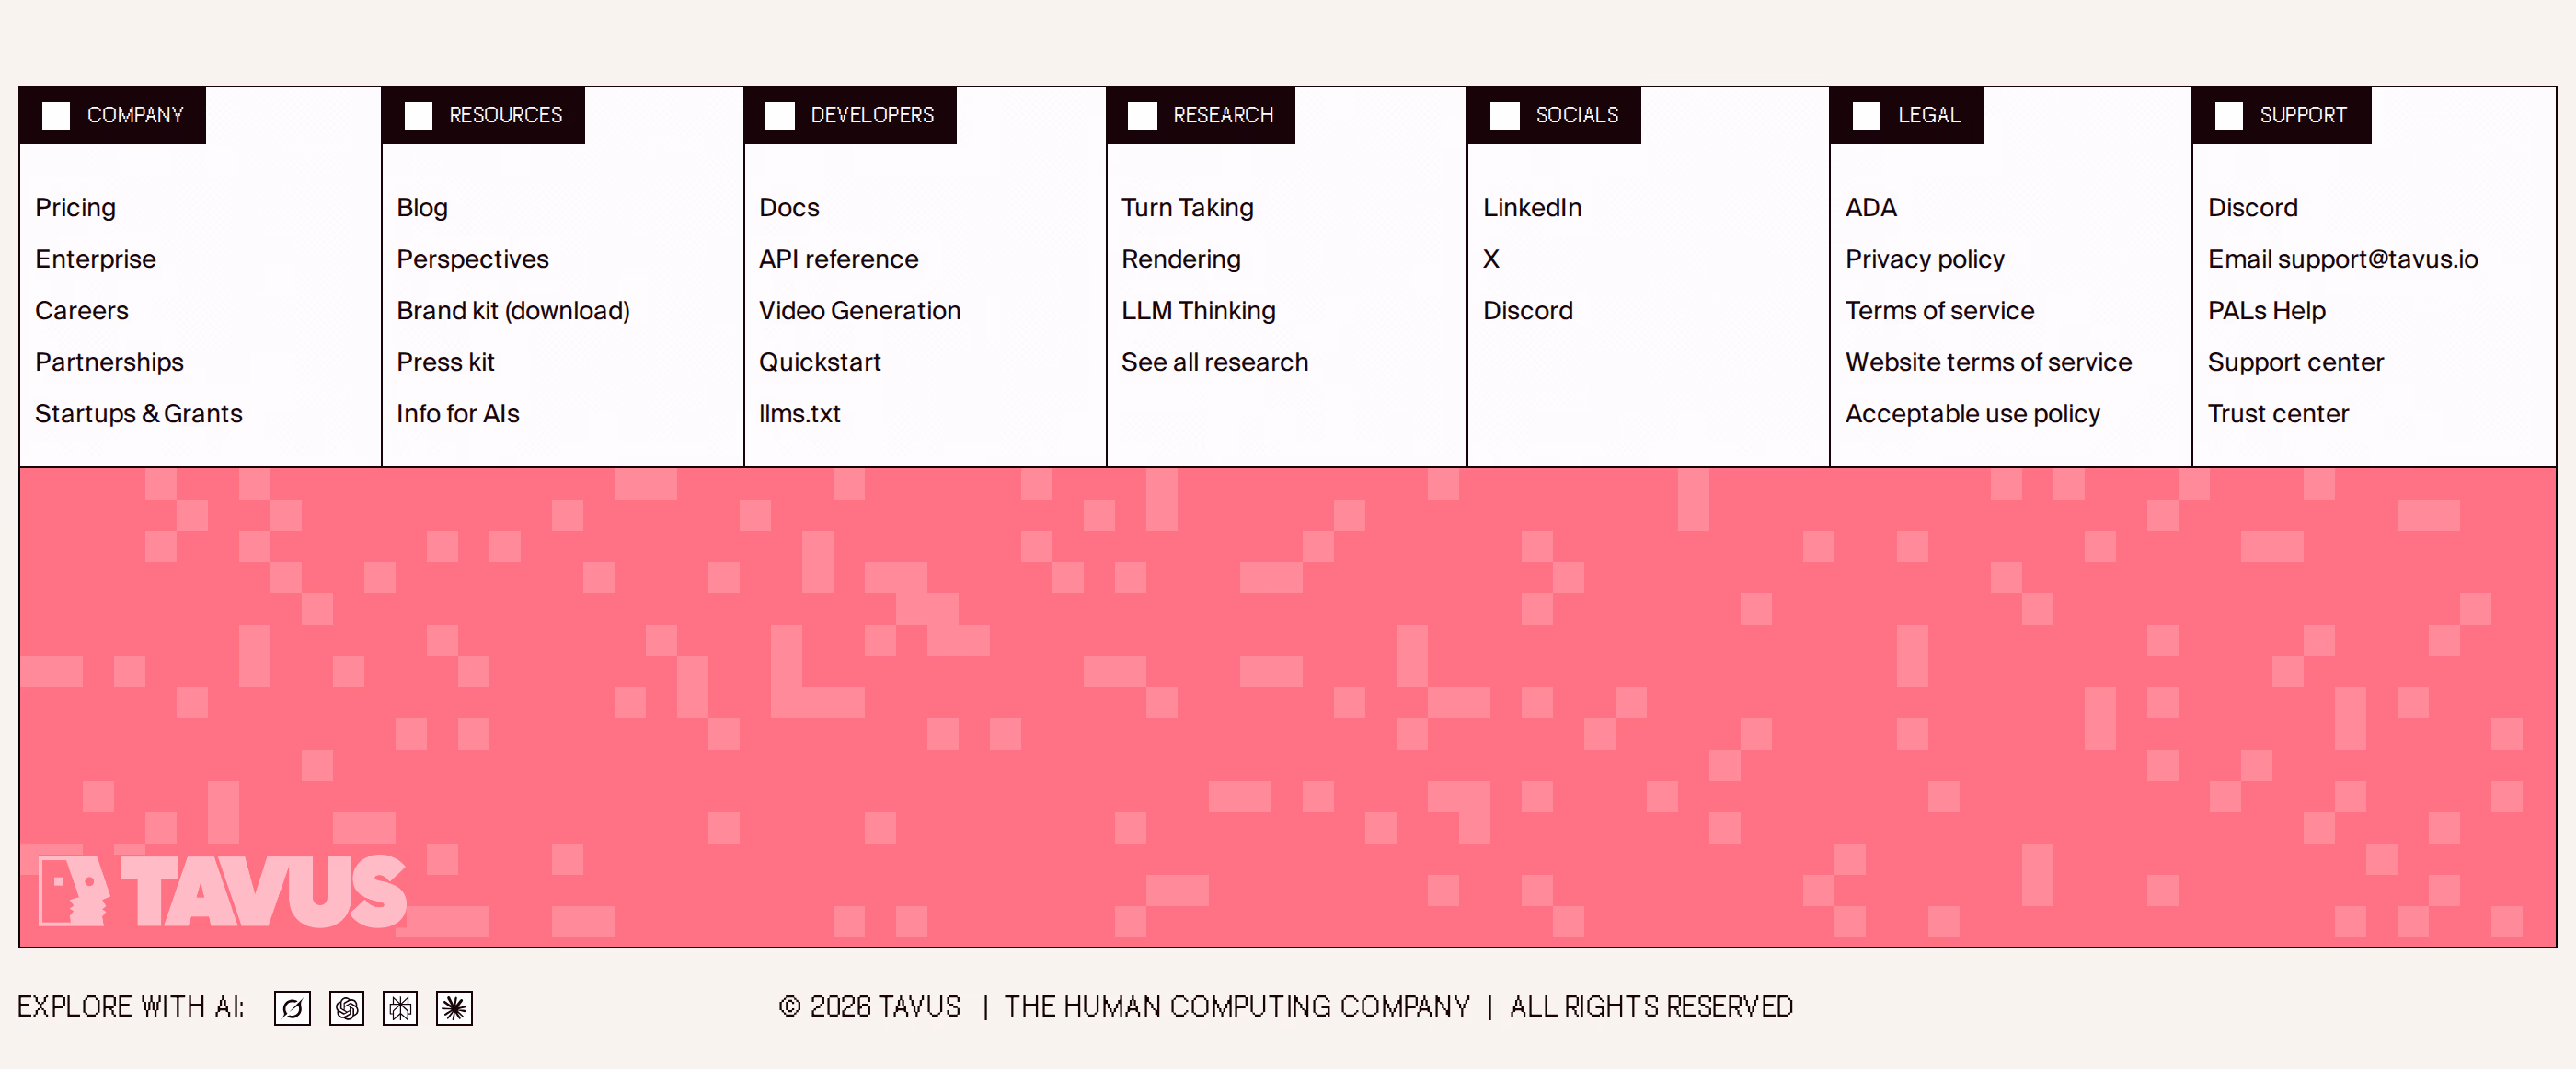View Turn Taking research

(1187, 207)
